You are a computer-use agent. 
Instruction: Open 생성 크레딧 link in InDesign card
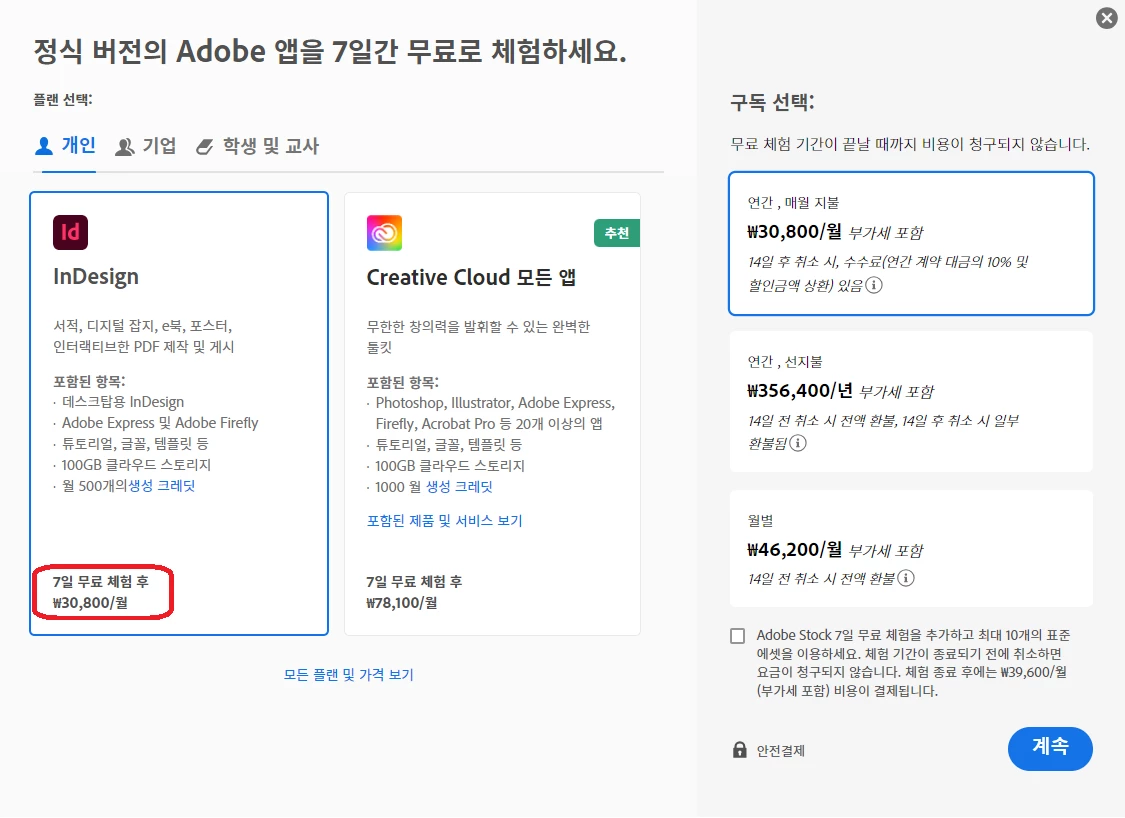point(161,486)
